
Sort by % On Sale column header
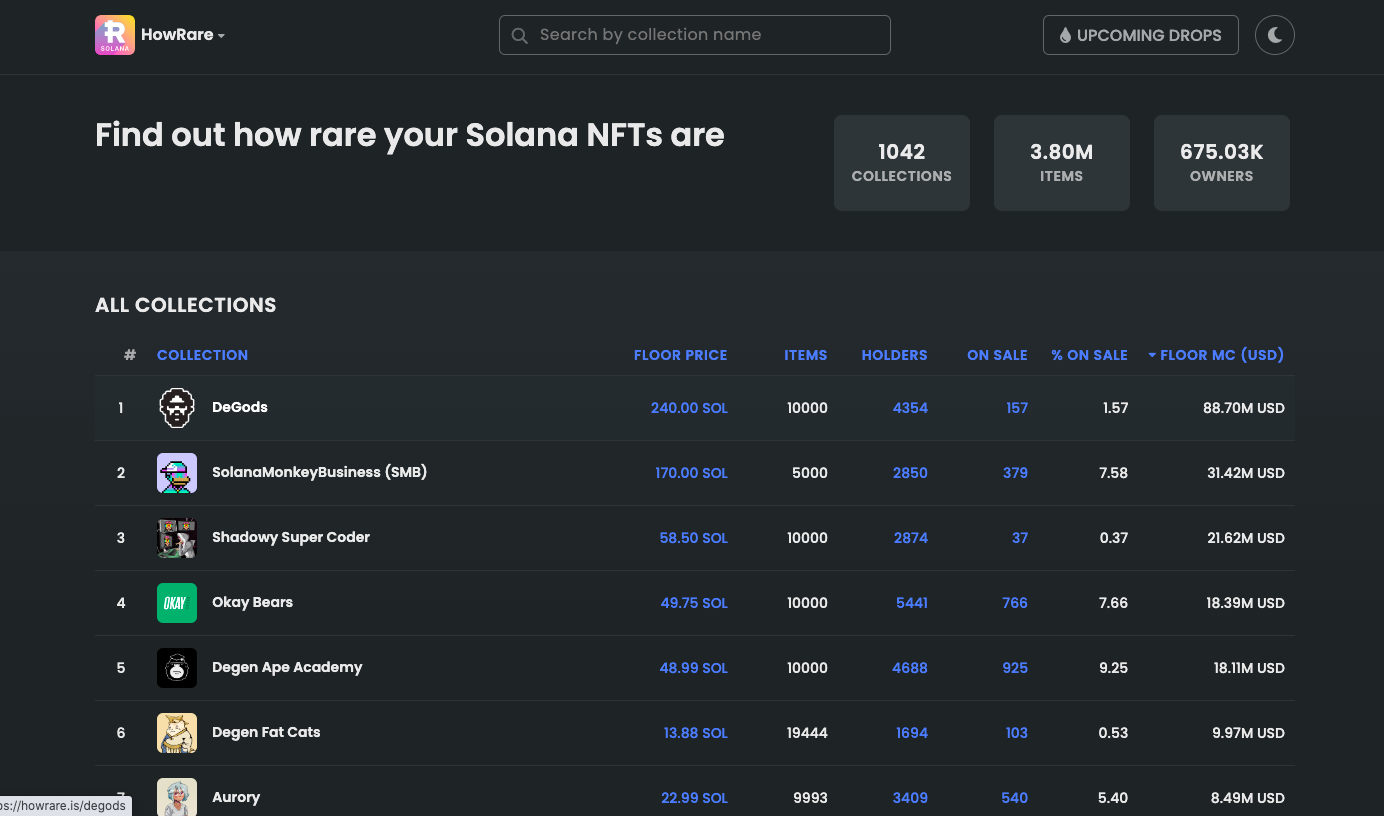tap(1089, 355)
